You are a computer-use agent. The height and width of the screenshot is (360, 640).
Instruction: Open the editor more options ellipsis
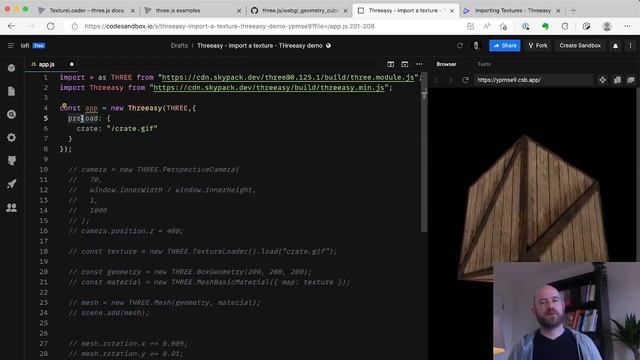coord(419,64)
